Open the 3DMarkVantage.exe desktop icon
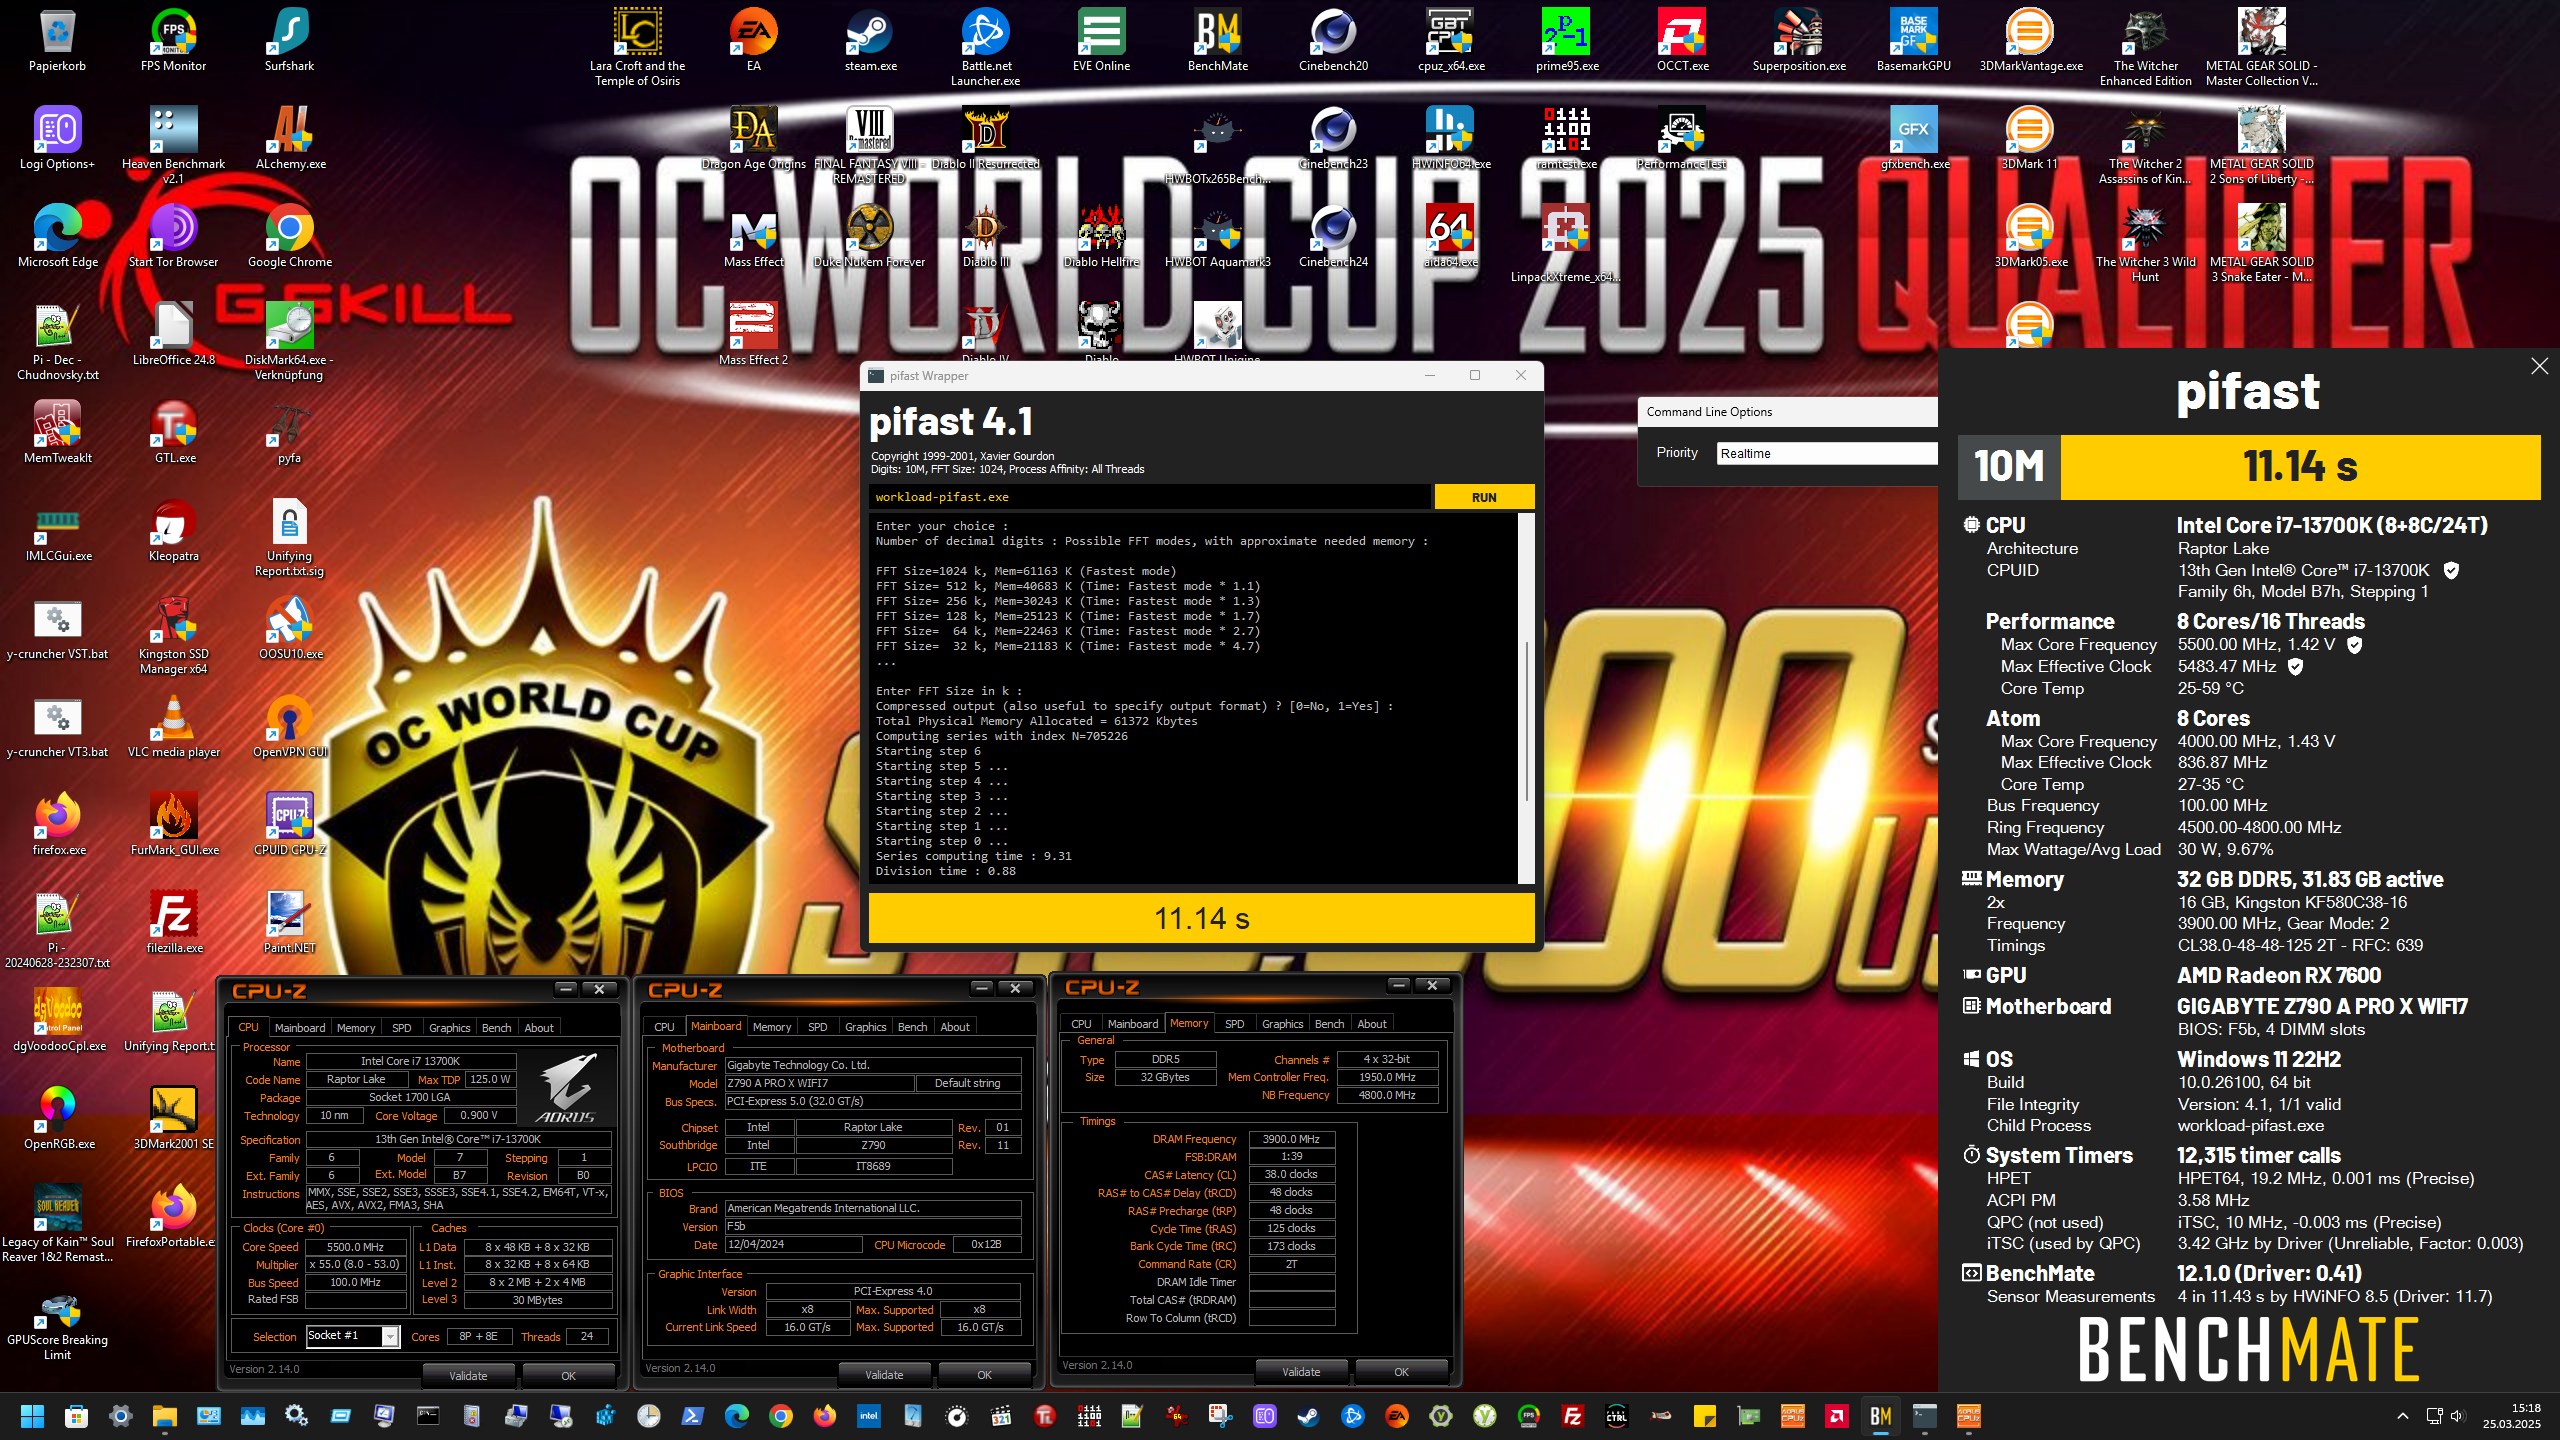Image resolution: width=2560 pixels, height=1440 pixels. pyautogui.click(x=2030, y=42)
